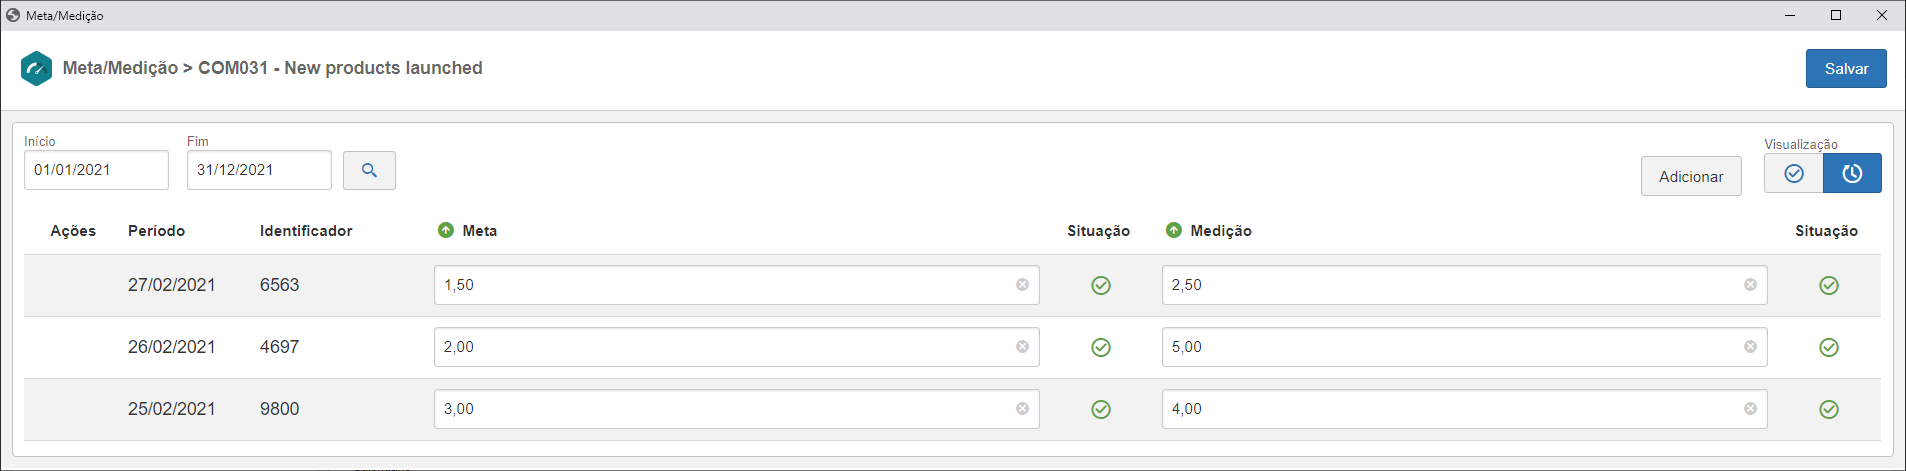This screenshot has width=1906, height=471.
Task: Clear the Medição value 2,50 with its x icon
Action: pos(1750,285)
